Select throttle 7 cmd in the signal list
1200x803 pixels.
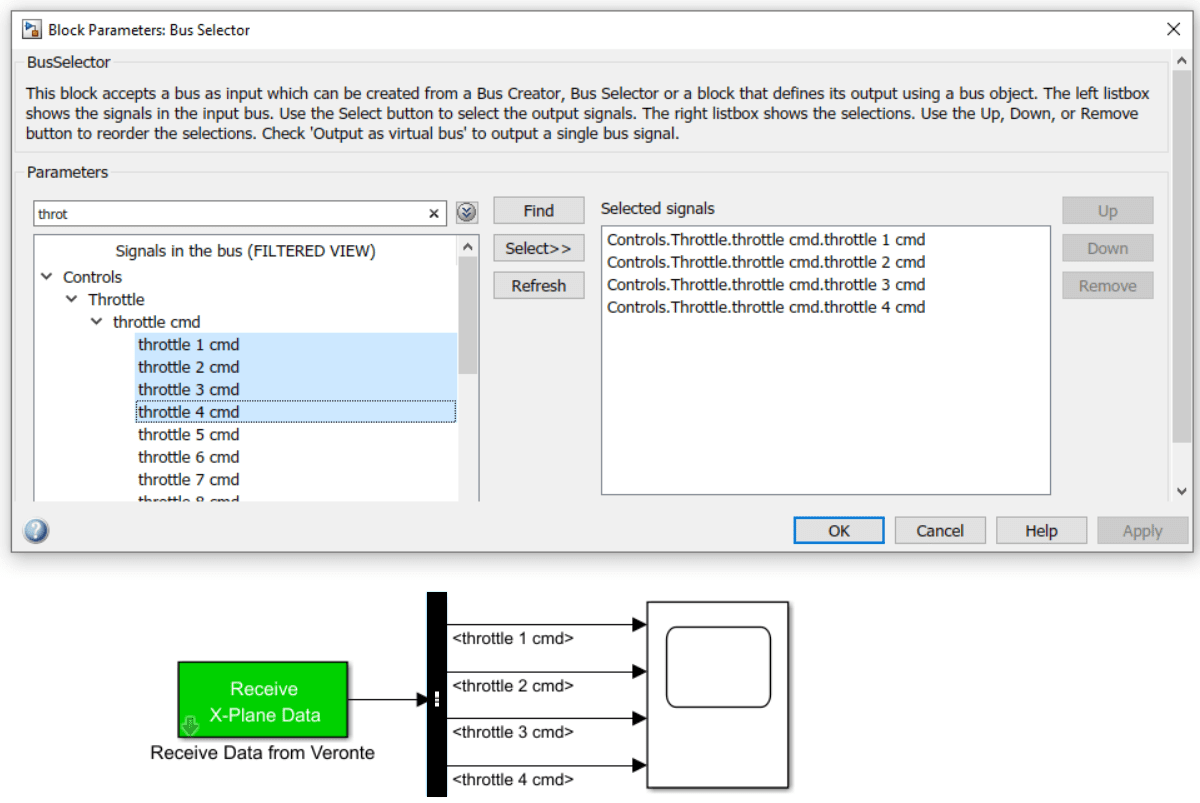click(x=189, y=480)
